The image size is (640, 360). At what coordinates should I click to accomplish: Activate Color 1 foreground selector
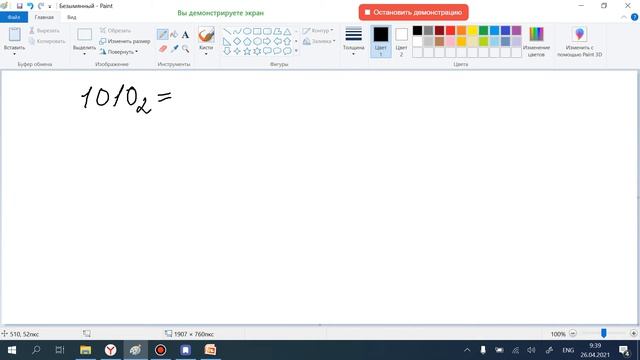381,42
